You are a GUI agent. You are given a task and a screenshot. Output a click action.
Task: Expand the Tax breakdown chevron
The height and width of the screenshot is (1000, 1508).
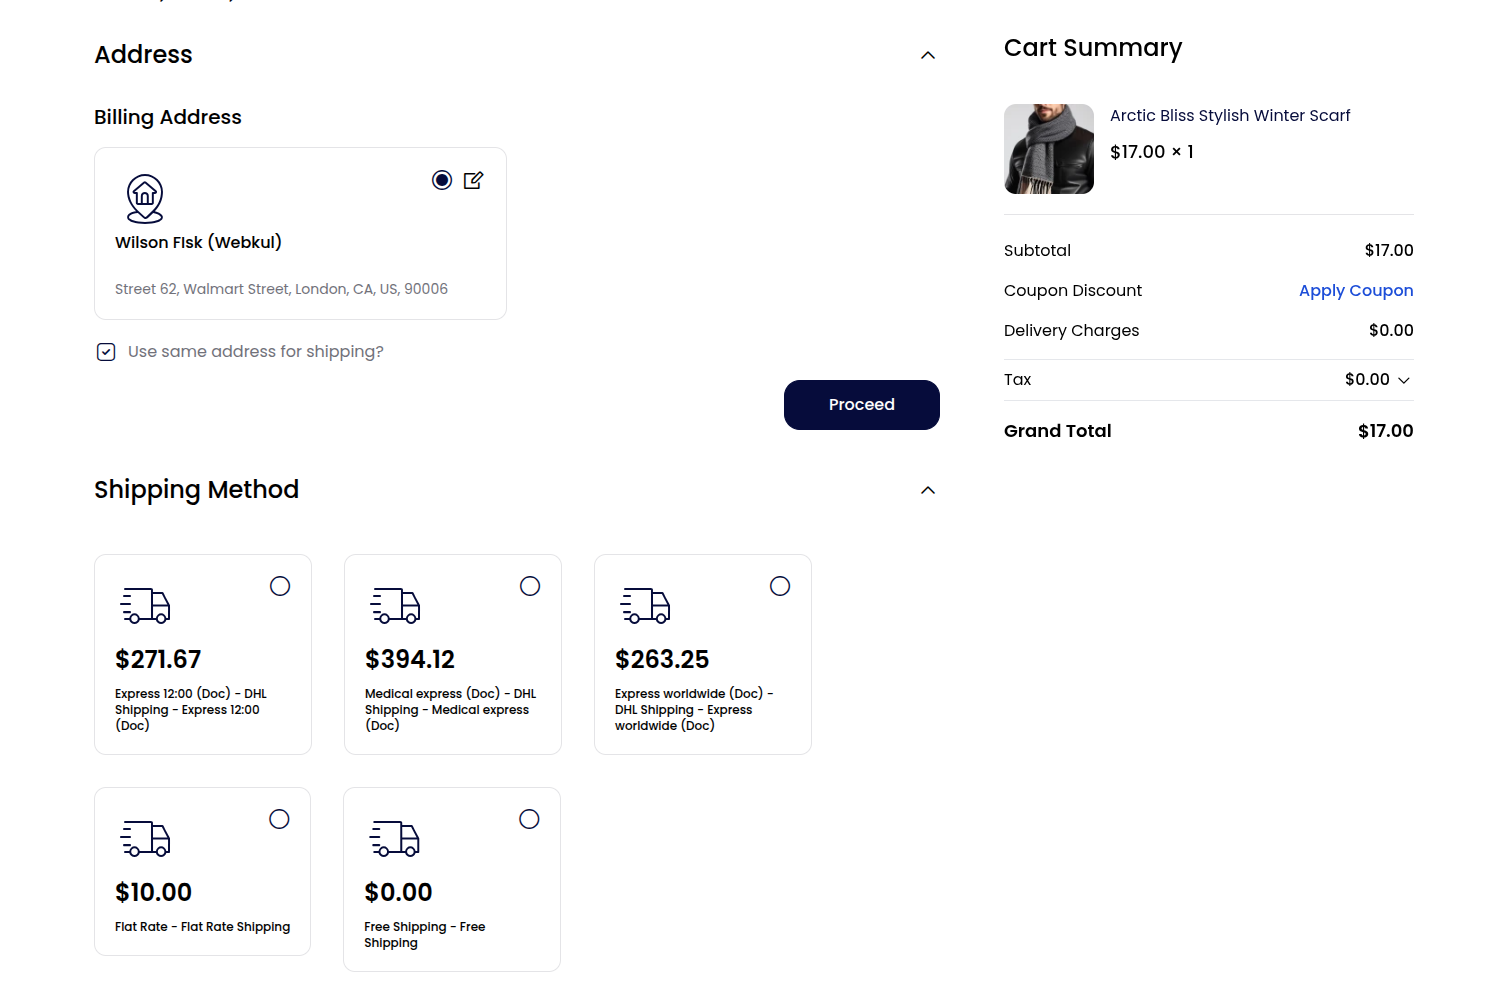click(x=1404, y=380)
